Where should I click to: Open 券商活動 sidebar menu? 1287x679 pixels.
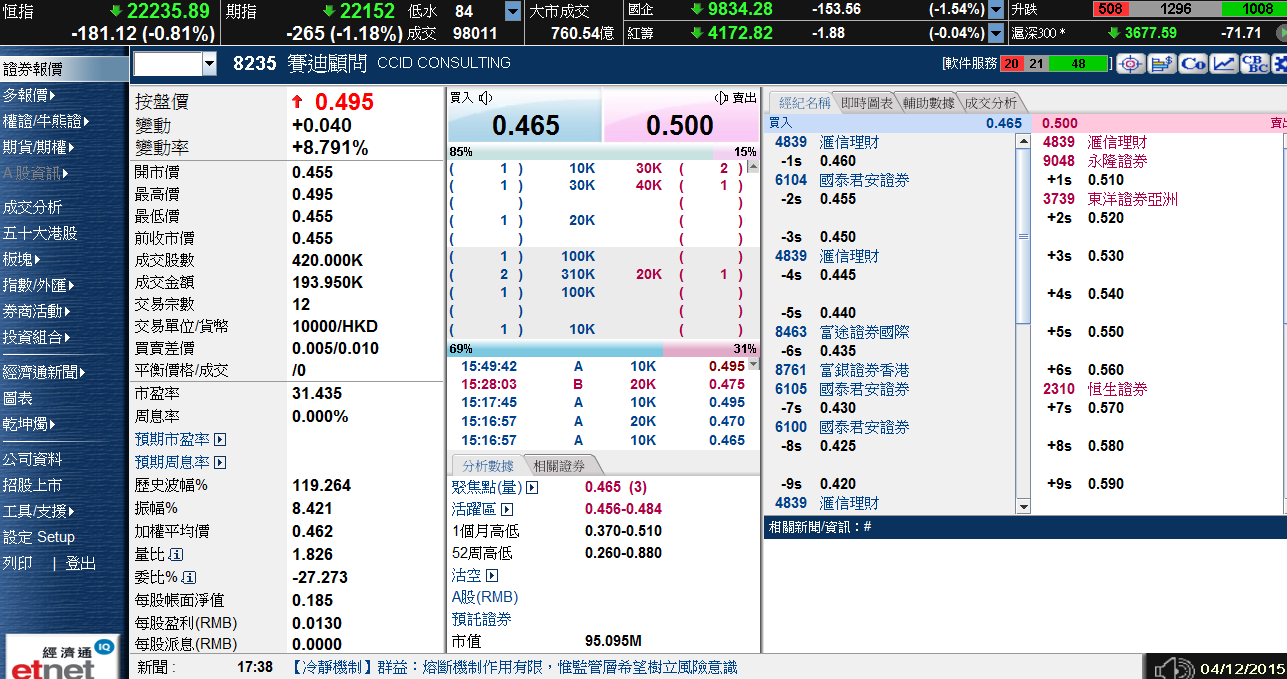(x=36, y=311)
